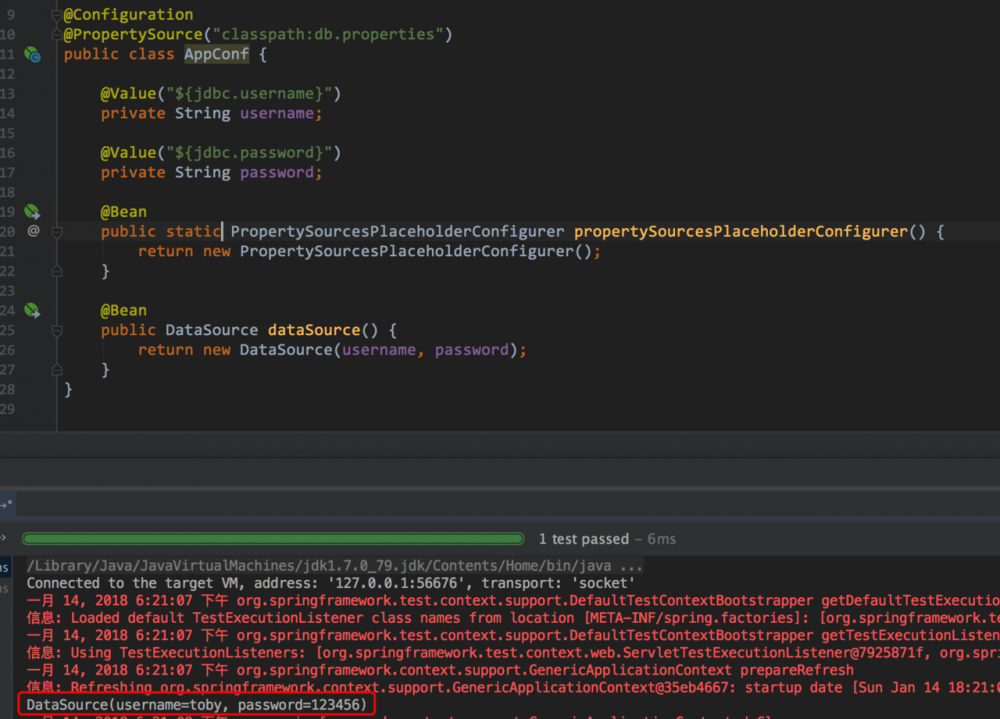
Task: Click the 1 test passed status label
Action: pos(584,539)
